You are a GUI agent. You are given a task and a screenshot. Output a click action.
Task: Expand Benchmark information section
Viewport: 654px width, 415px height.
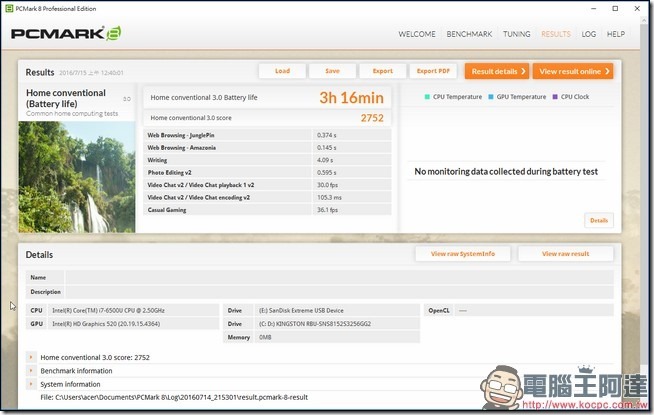click(31, 370)
